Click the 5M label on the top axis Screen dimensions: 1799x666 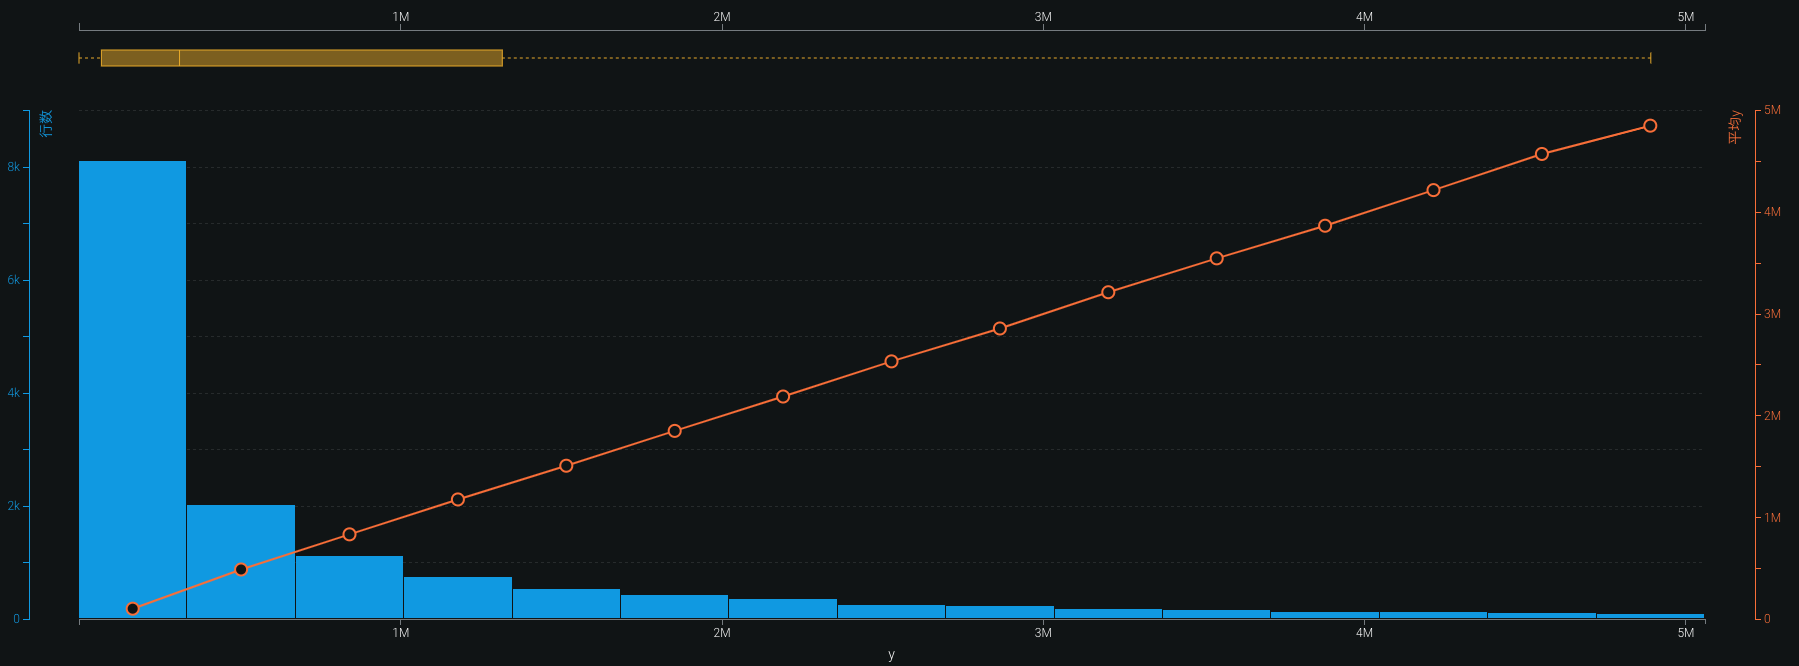coord(1686,17)
